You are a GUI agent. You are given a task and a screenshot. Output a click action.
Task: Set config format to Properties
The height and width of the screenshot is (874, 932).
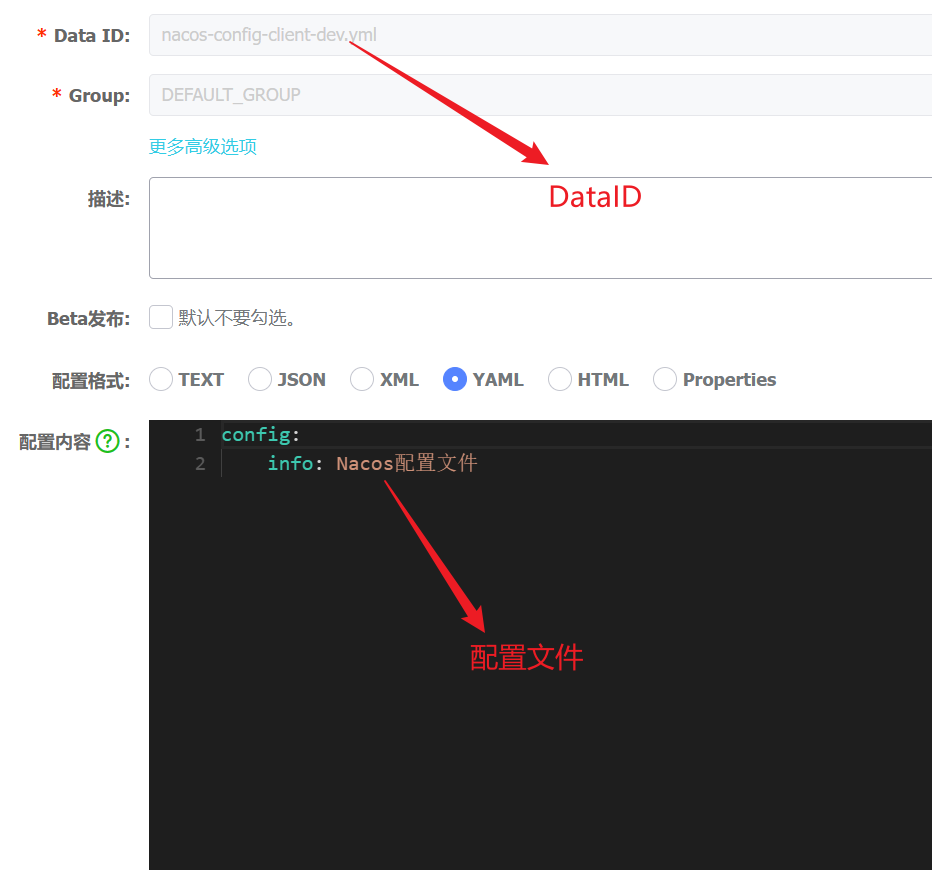click(665, 379)
